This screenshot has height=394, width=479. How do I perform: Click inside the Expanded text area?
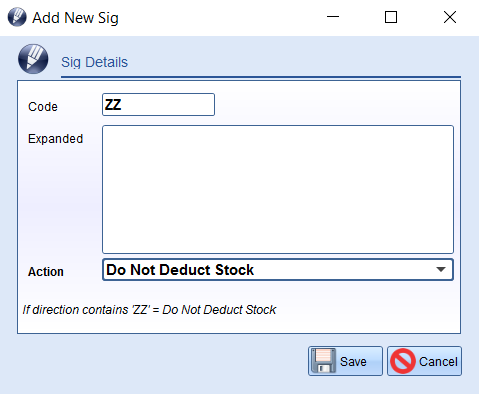[x=278, y=189]
